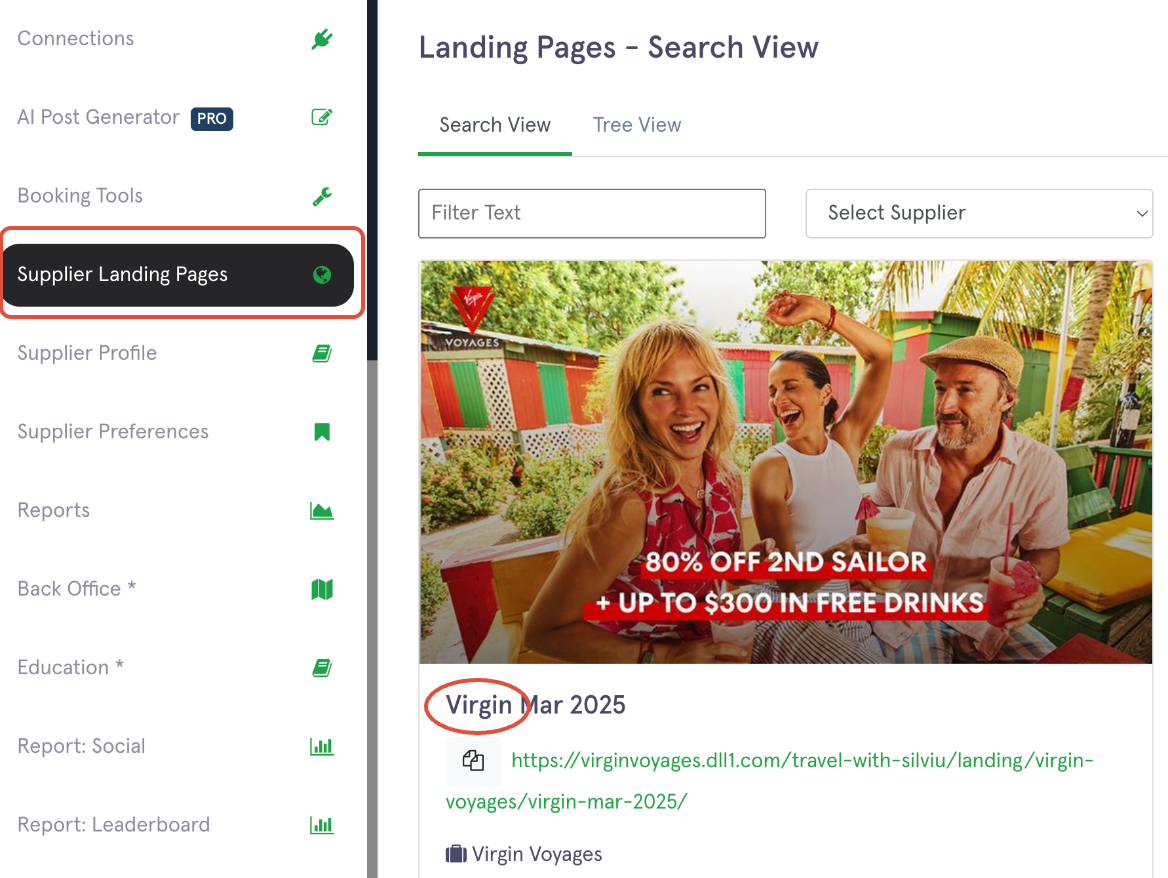
Task: Click the Supplier Profile book icon
Action: 322,353
